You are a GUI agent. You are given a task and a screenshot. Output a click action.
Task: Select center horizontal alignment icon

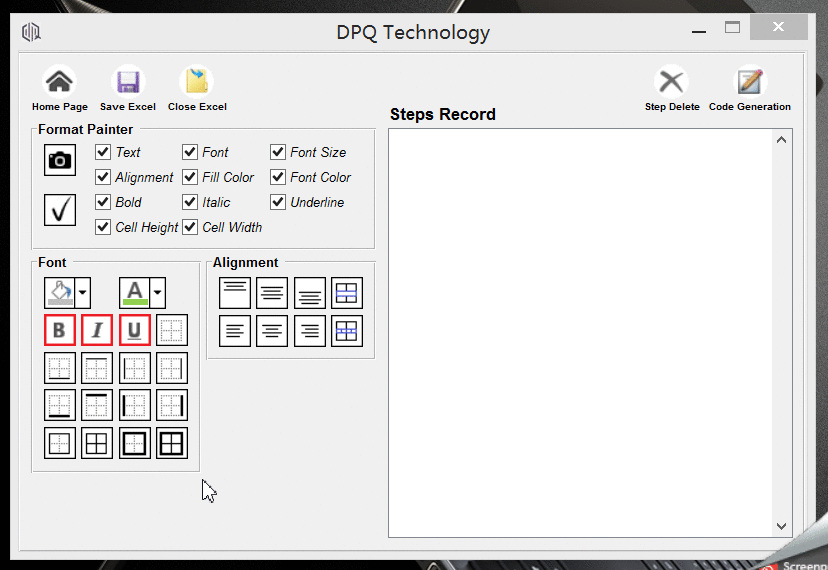(272, 331)
